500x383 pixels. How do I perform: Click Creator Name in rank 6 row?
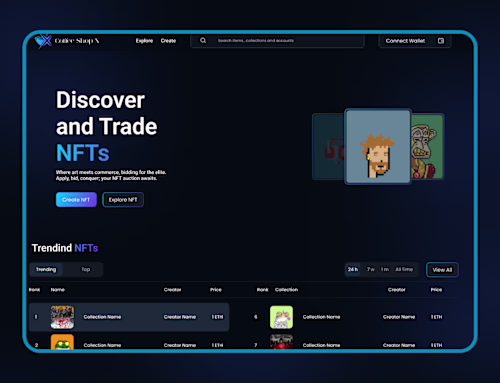[399, 317]
